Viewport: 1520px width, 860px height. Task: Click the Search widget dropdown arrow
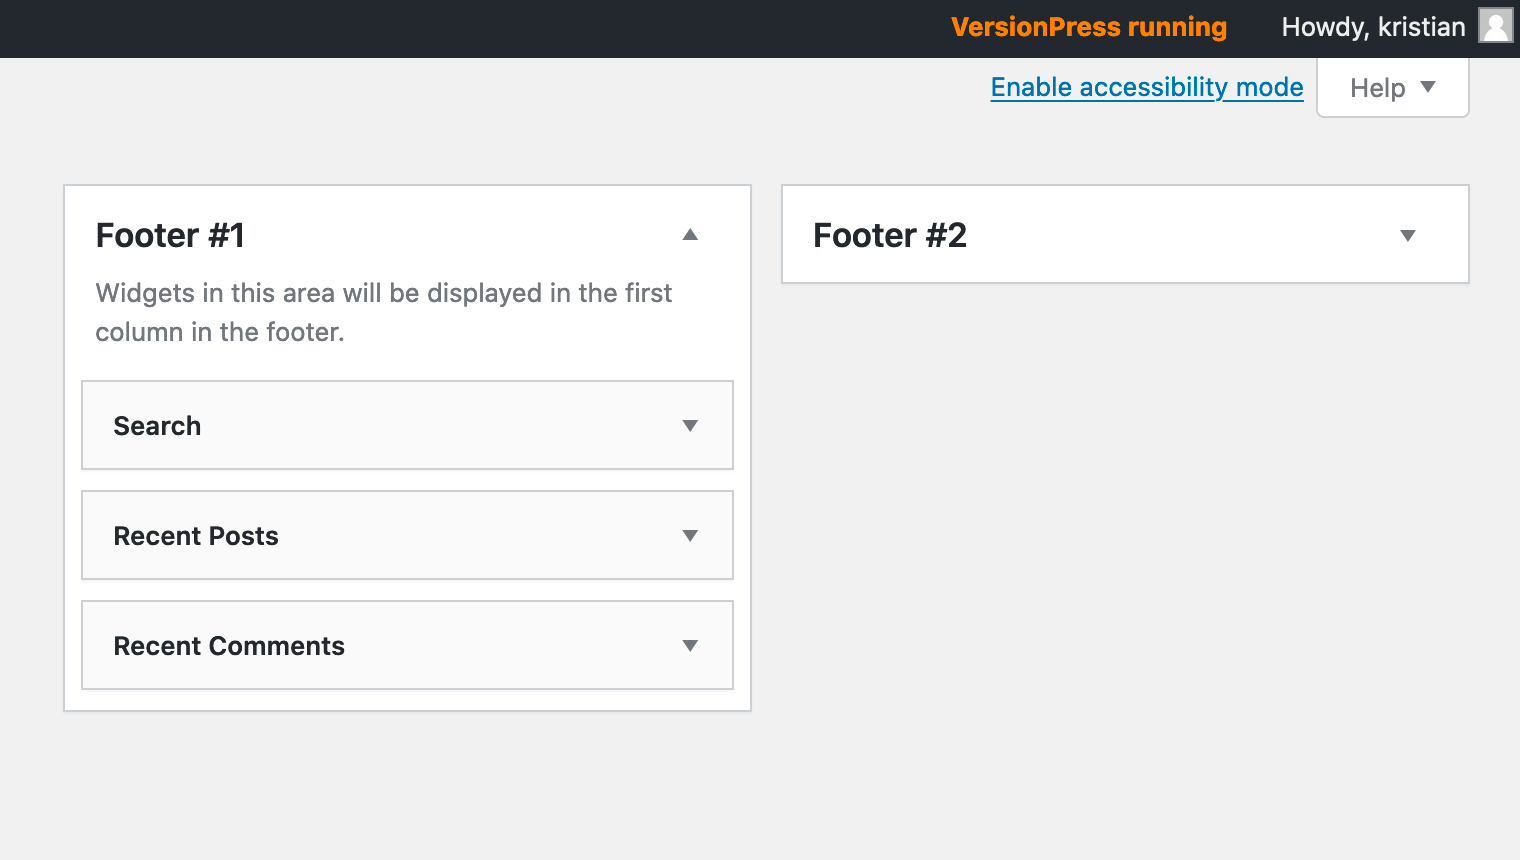coord(690,425)
